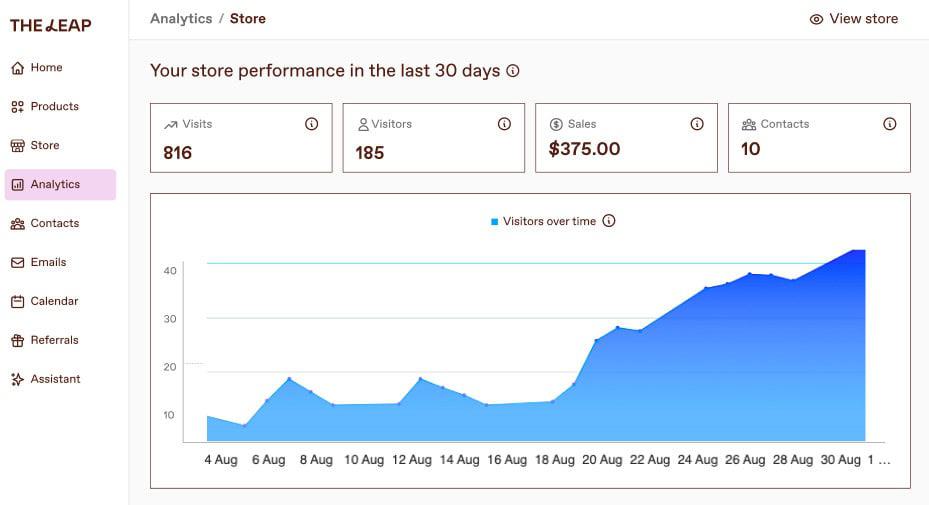Open the Assistant sparkle icon
The image size is (929, 505).
coord(17,380)
